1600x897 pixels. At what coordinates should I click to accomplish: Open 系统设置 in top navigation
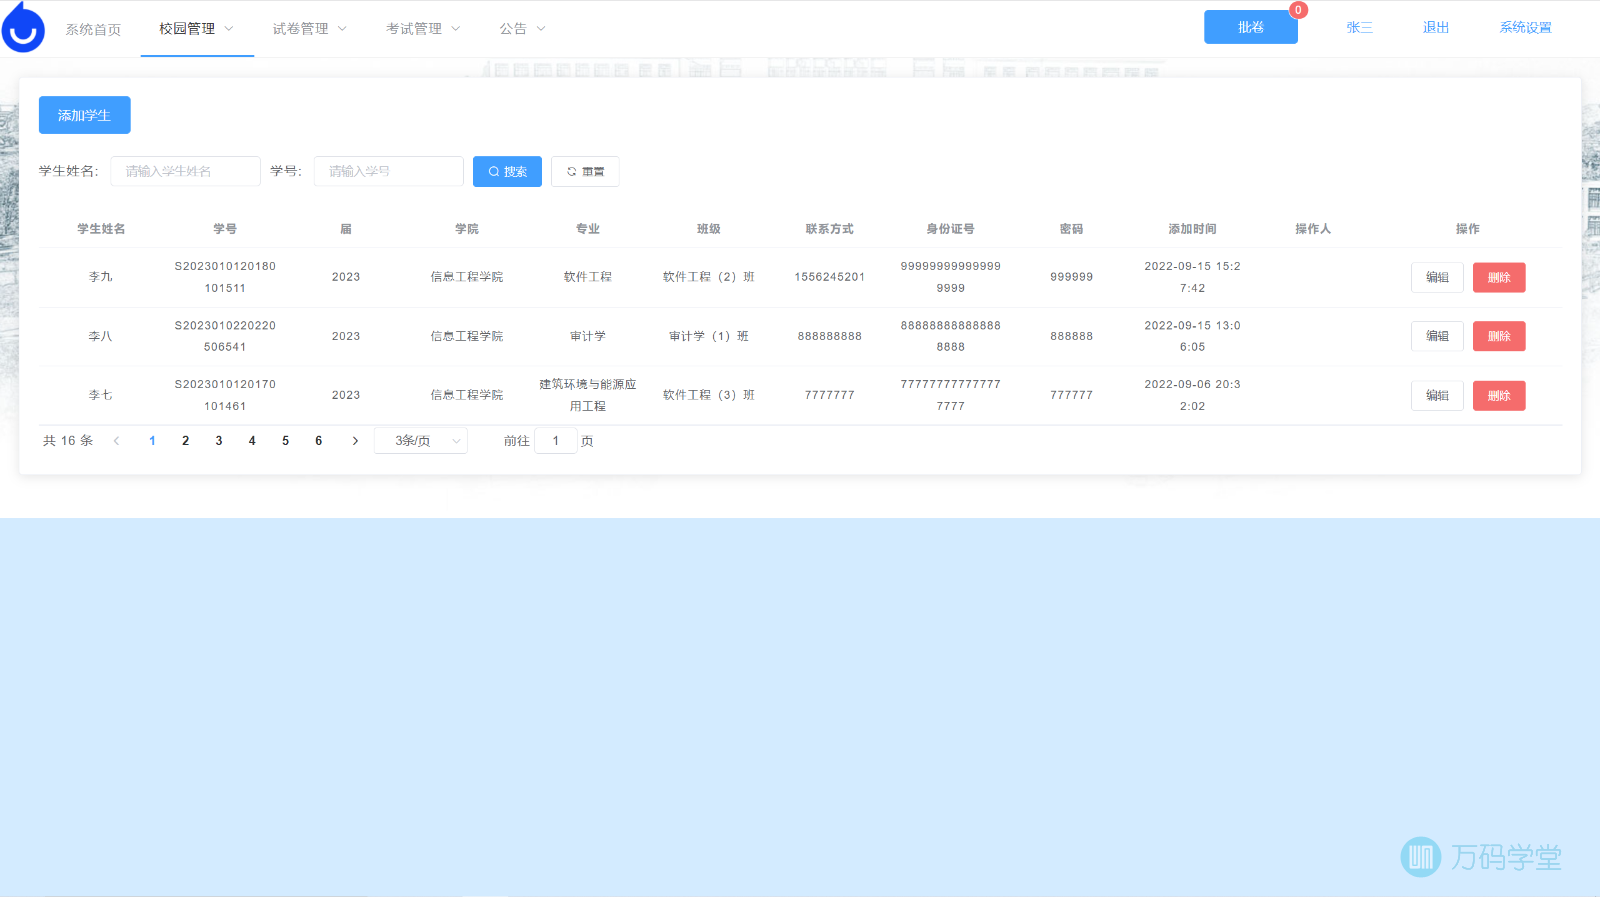pos(1525,28)
